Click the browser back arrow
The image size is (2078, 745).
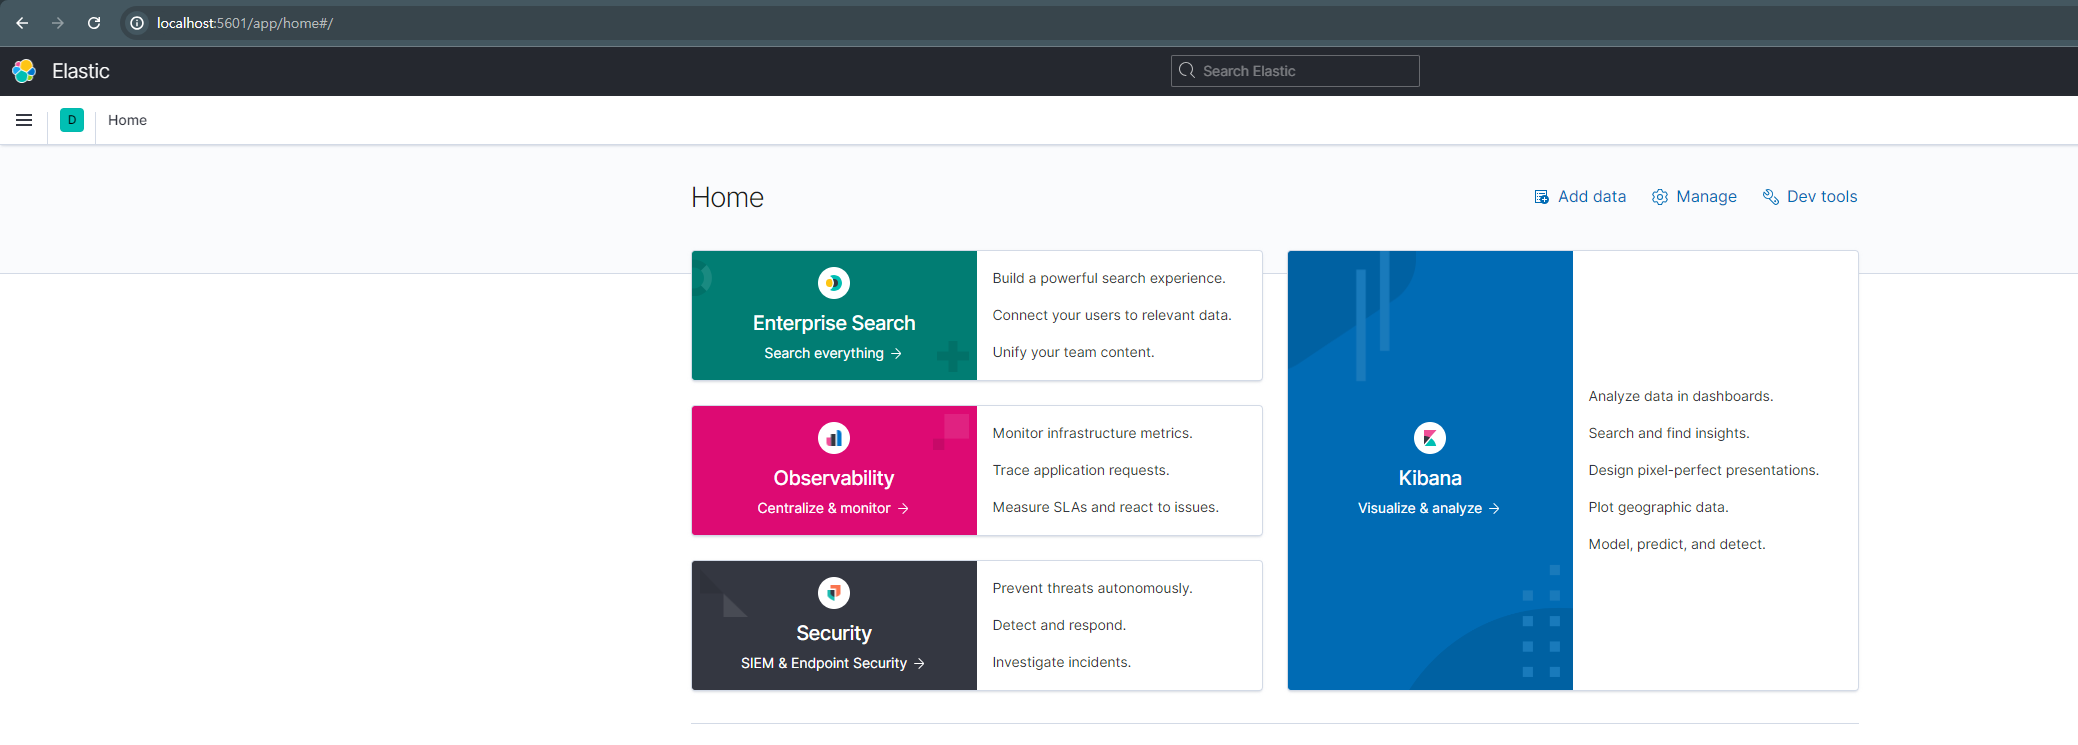[x=22, y=23]
